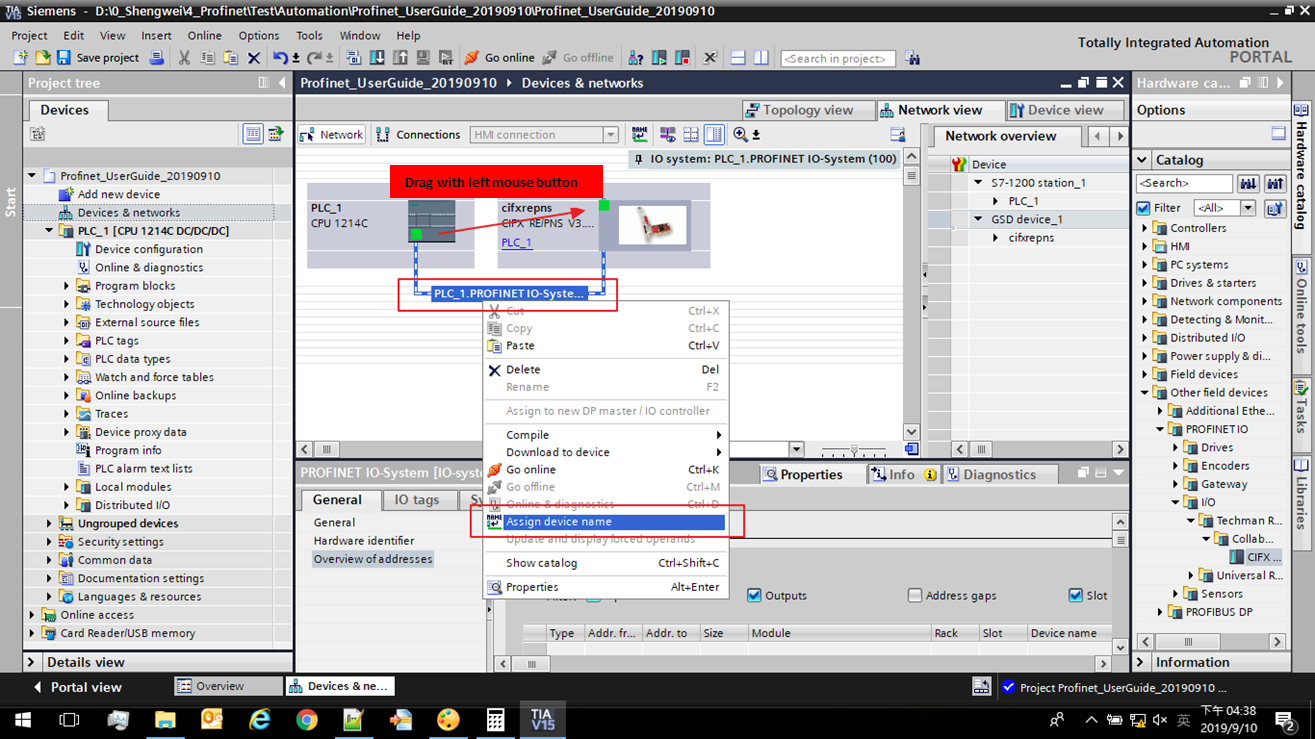Open the Online tools side tab
Viewport: 1315px width, 739px height.
point(1301,308)
